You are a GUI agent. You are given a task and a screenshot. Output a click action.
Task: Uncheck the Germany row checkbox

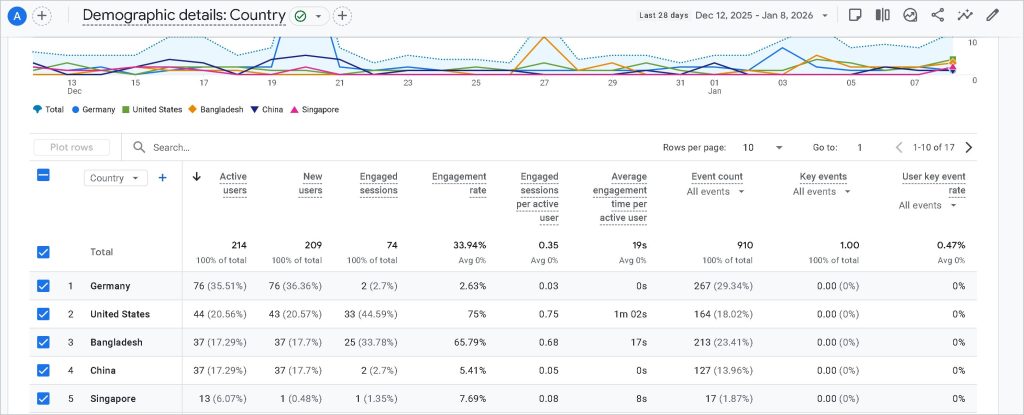tap(43, 286)
